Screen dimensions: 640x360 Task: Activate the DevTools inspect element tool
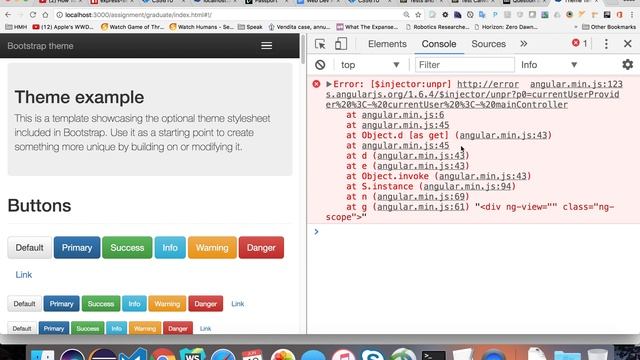pos(320,44)
